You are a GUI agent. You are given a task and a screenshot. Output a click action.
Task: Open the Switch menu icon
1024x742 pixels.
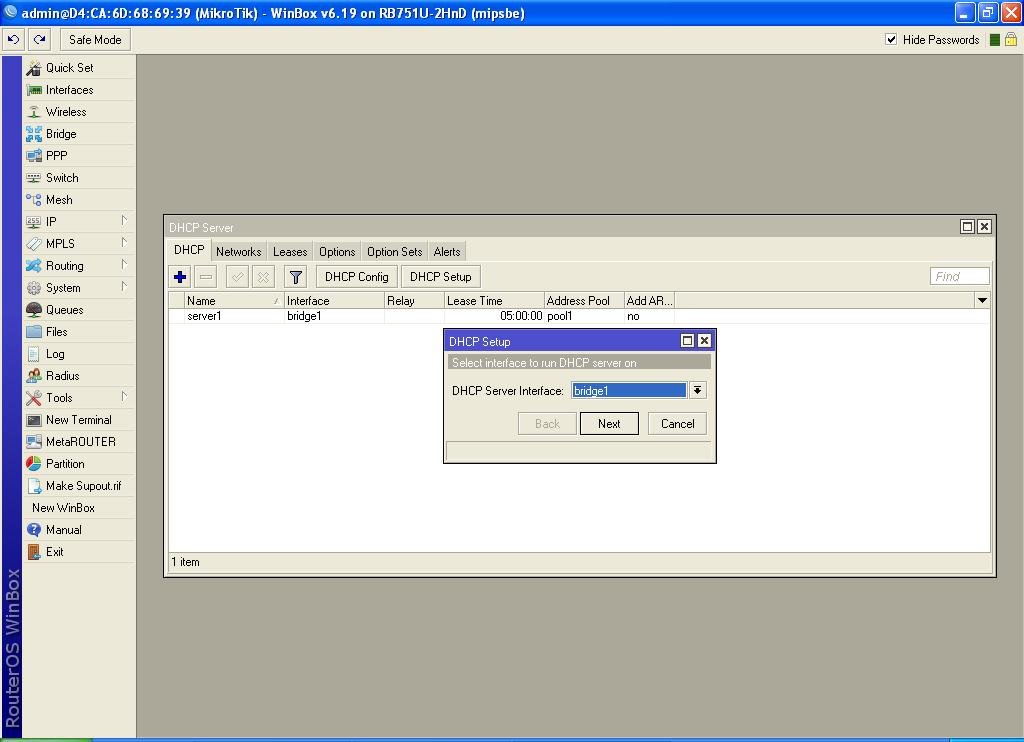[34, 178]
